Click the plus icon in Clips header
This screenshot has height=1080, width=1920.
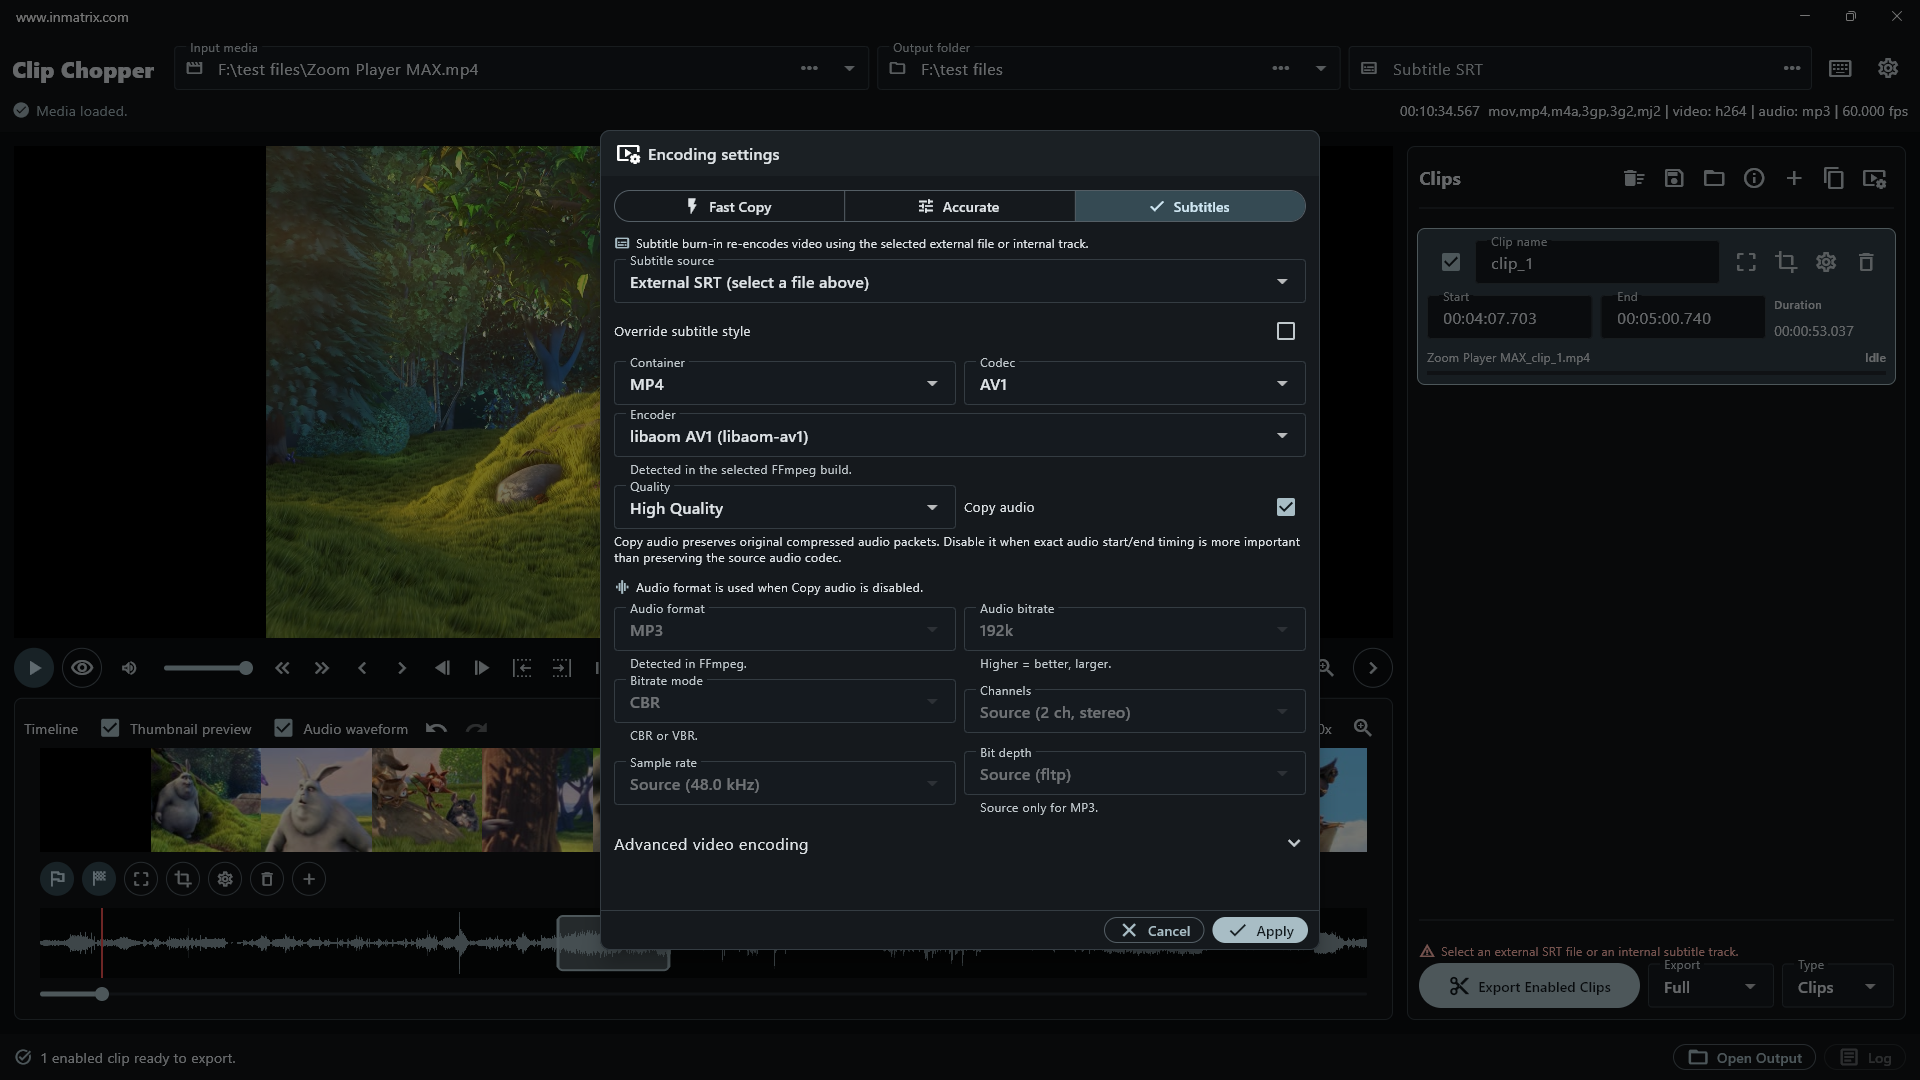pyautogui.click(x=1794, y=178)
